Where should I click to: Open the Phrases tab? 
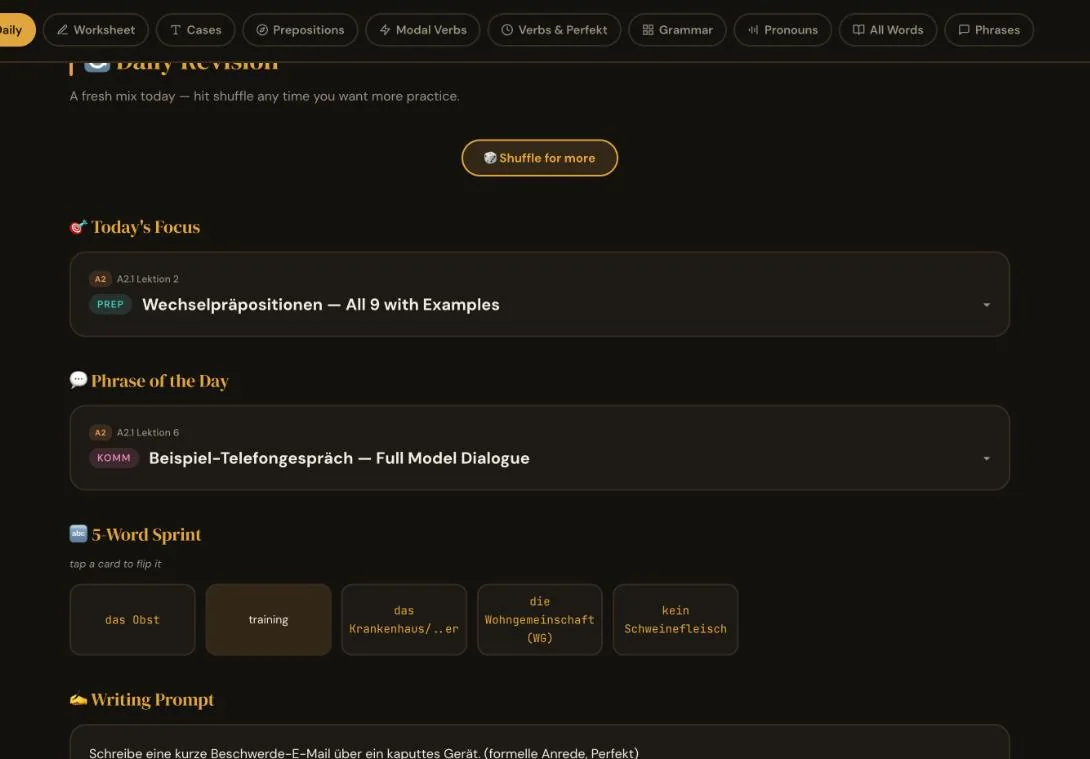coord(989,30)
